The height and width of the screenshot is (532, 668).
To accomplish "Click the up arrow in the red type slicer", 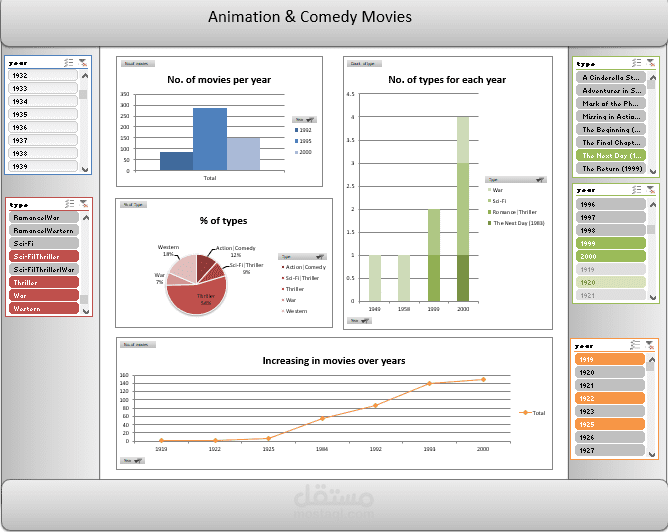I will tap(86, 218).
